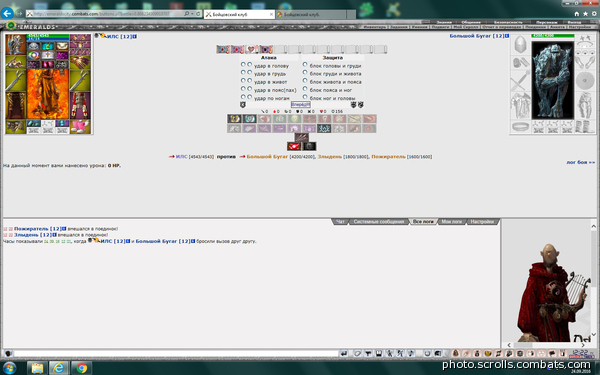This screenshot has width=600, height=375.
Task: Click the funnel filter icon in chat bar
Action: pyautogui.click(x=368, y=354)
